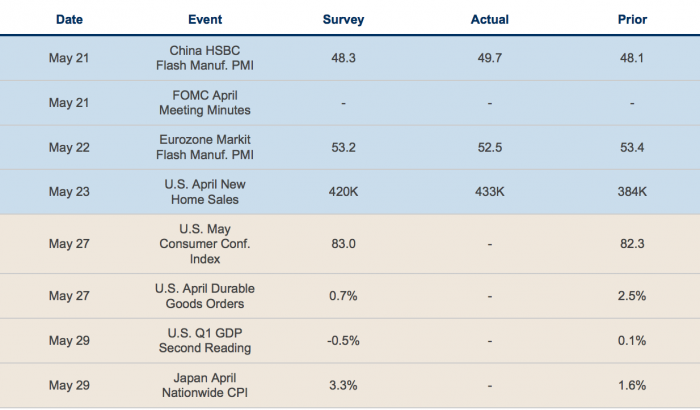Image resolution: width=700 pixels, height=410 pixels.
Task: Click the Date column header
Action: [69, 19]
